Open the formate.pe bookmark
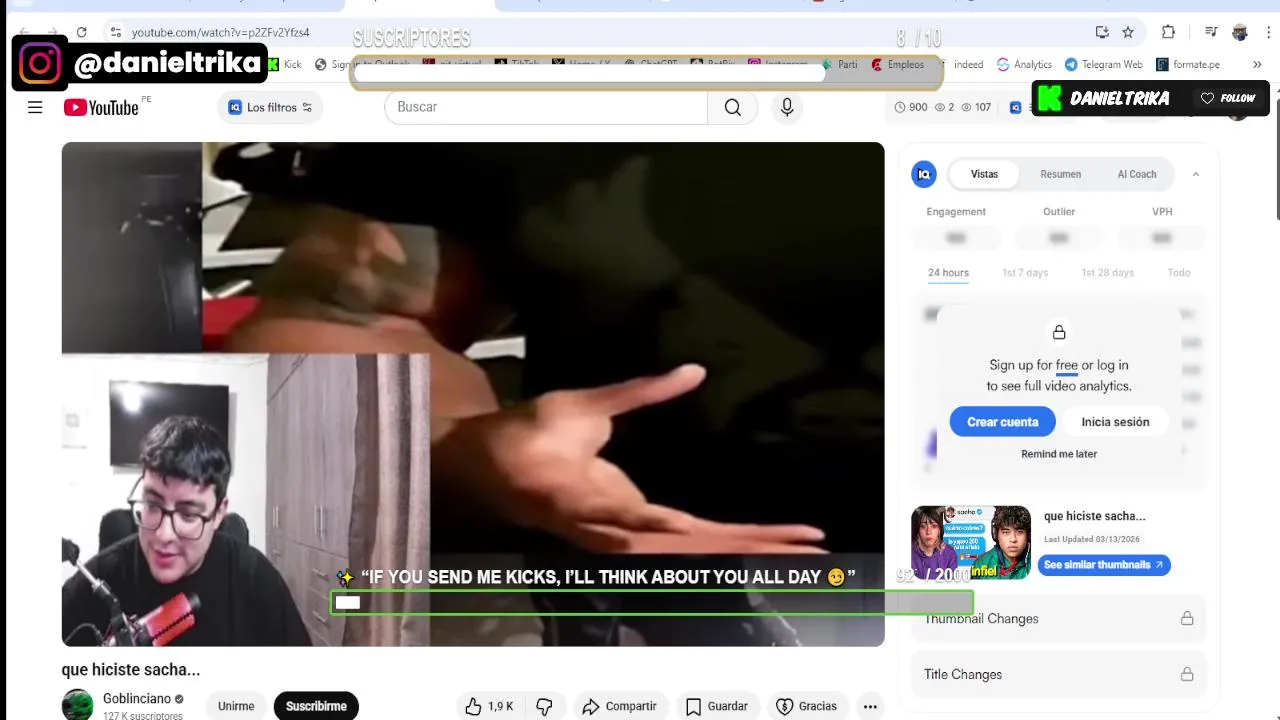 [x=1188, y=64]
